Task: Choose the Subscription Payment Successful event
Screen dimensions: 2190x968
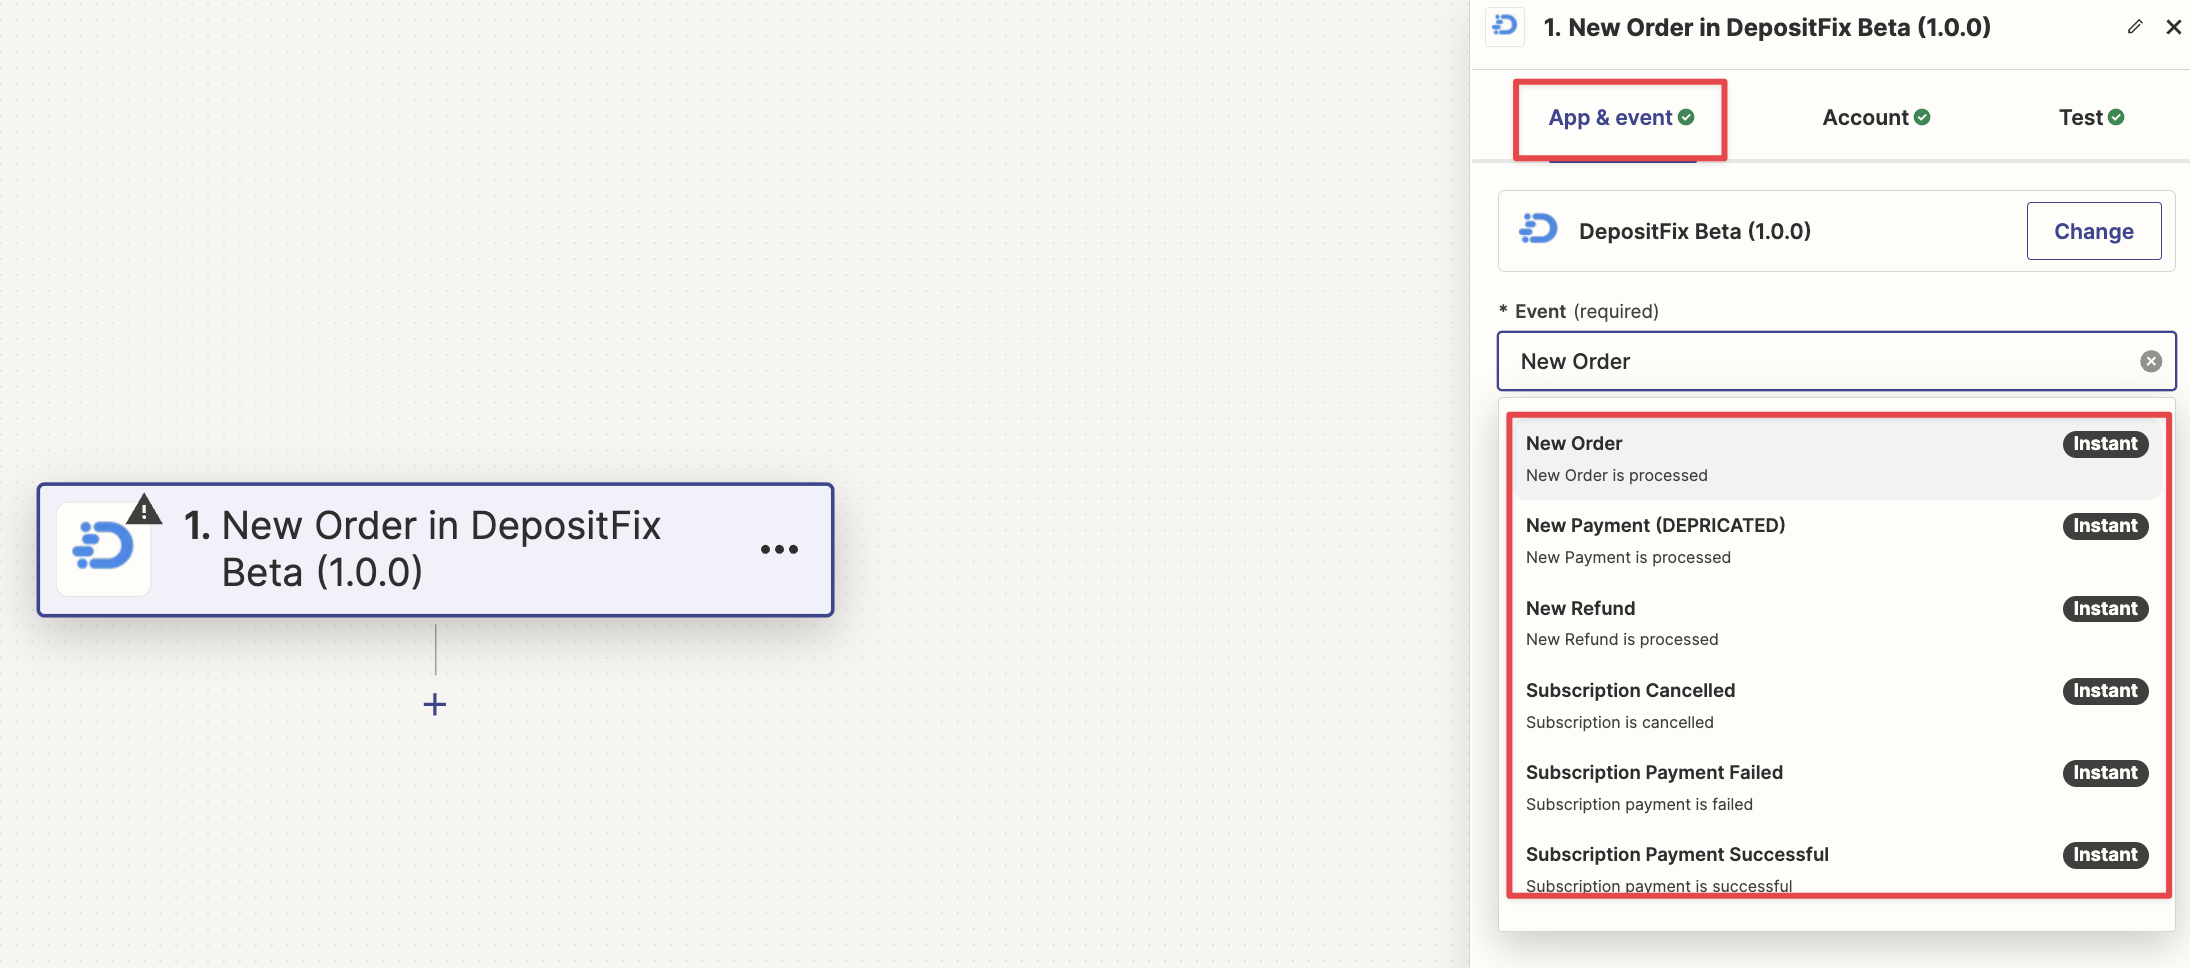Action: point(1836,868)
